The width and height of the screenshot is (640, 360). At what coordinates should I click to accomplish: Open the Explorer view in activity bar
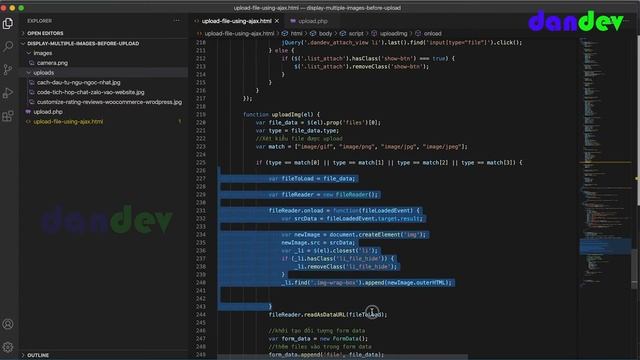[x=8, y=23]
